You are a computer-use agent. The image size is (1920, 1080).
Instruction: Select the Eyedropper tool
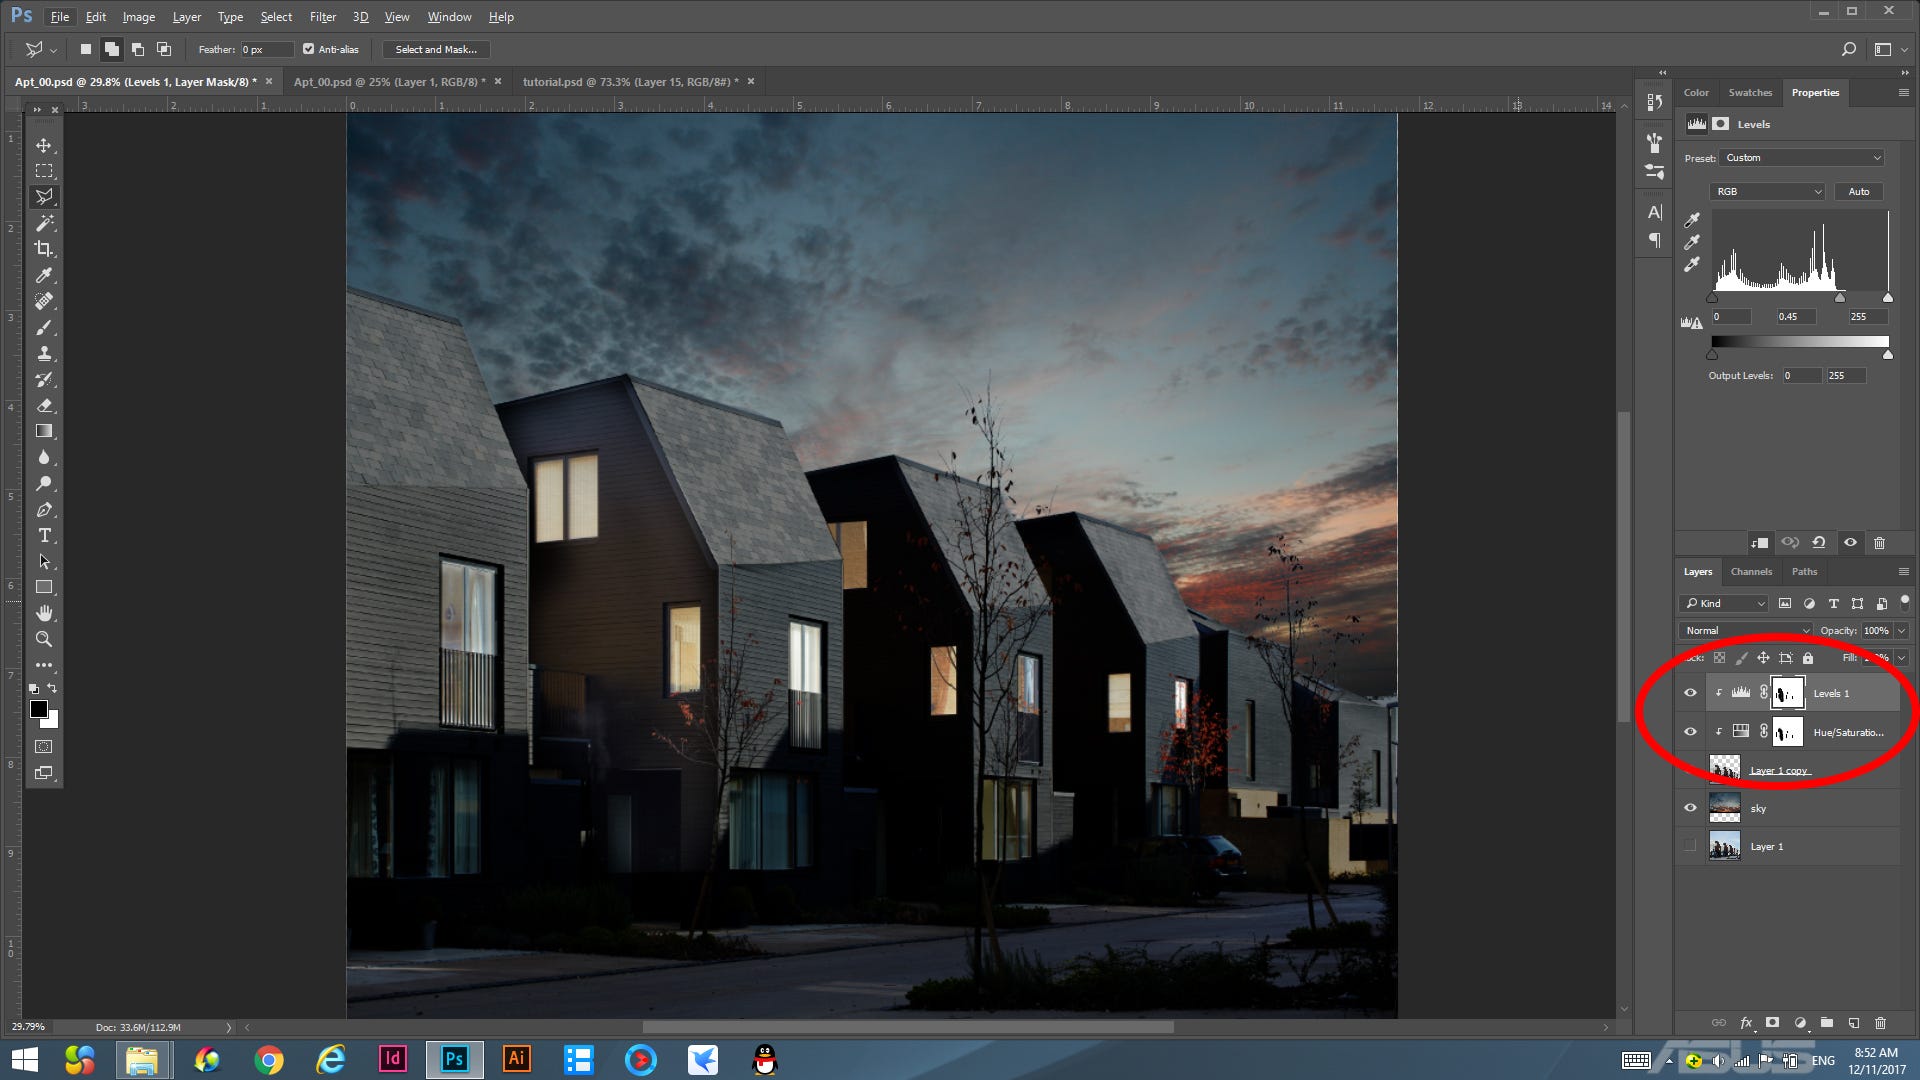point(44,275)
